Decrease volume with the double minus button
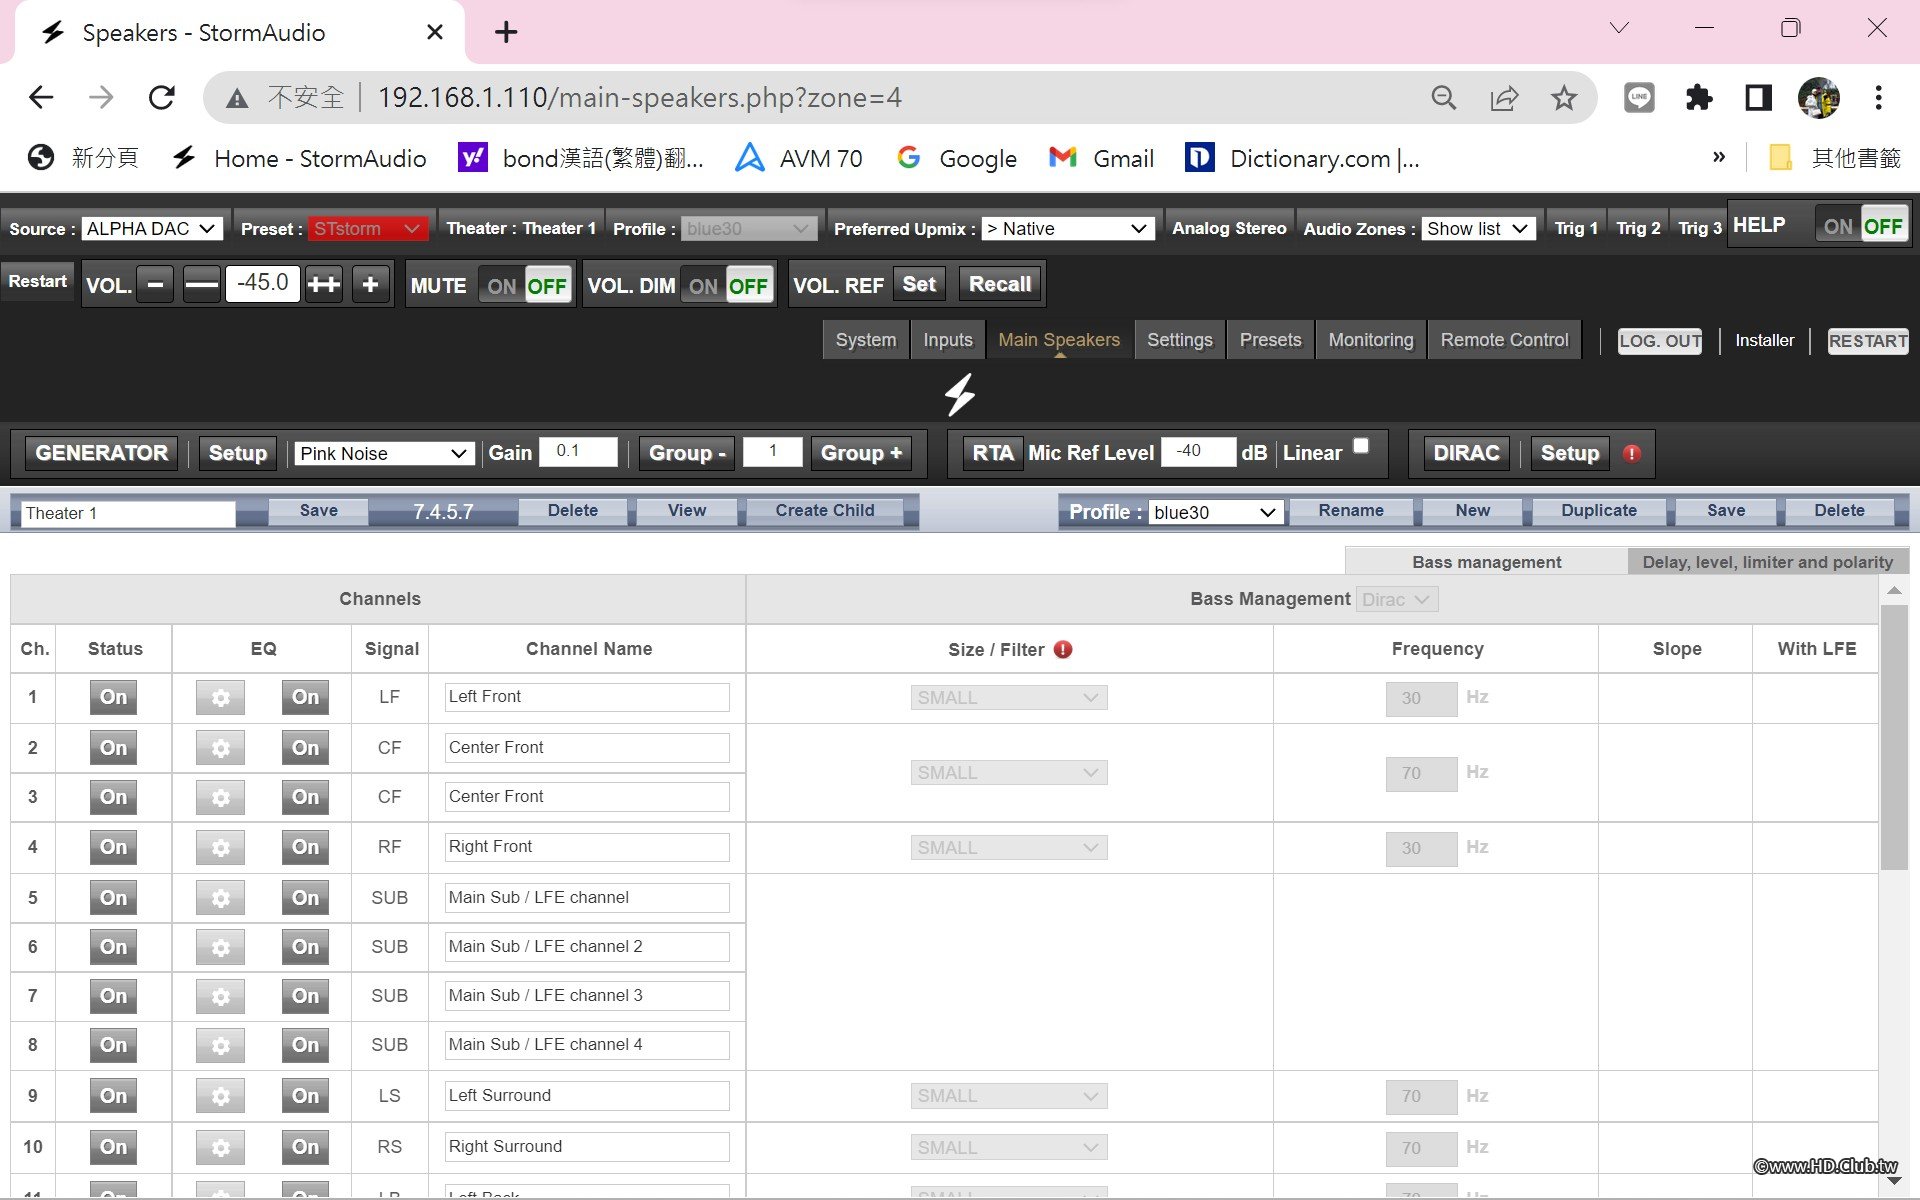 click(x=201, y=285)
